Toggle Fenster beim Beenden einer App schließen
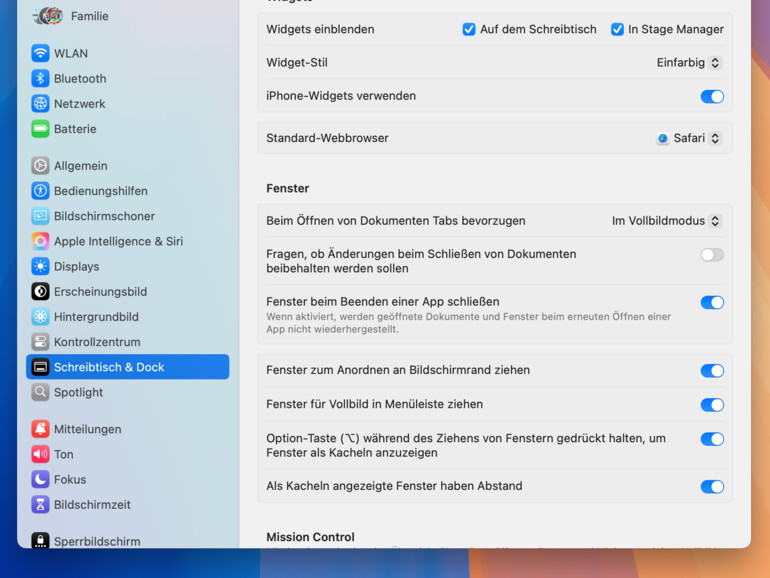This screenshot has width=770, height=578. [x=712, y=303]
